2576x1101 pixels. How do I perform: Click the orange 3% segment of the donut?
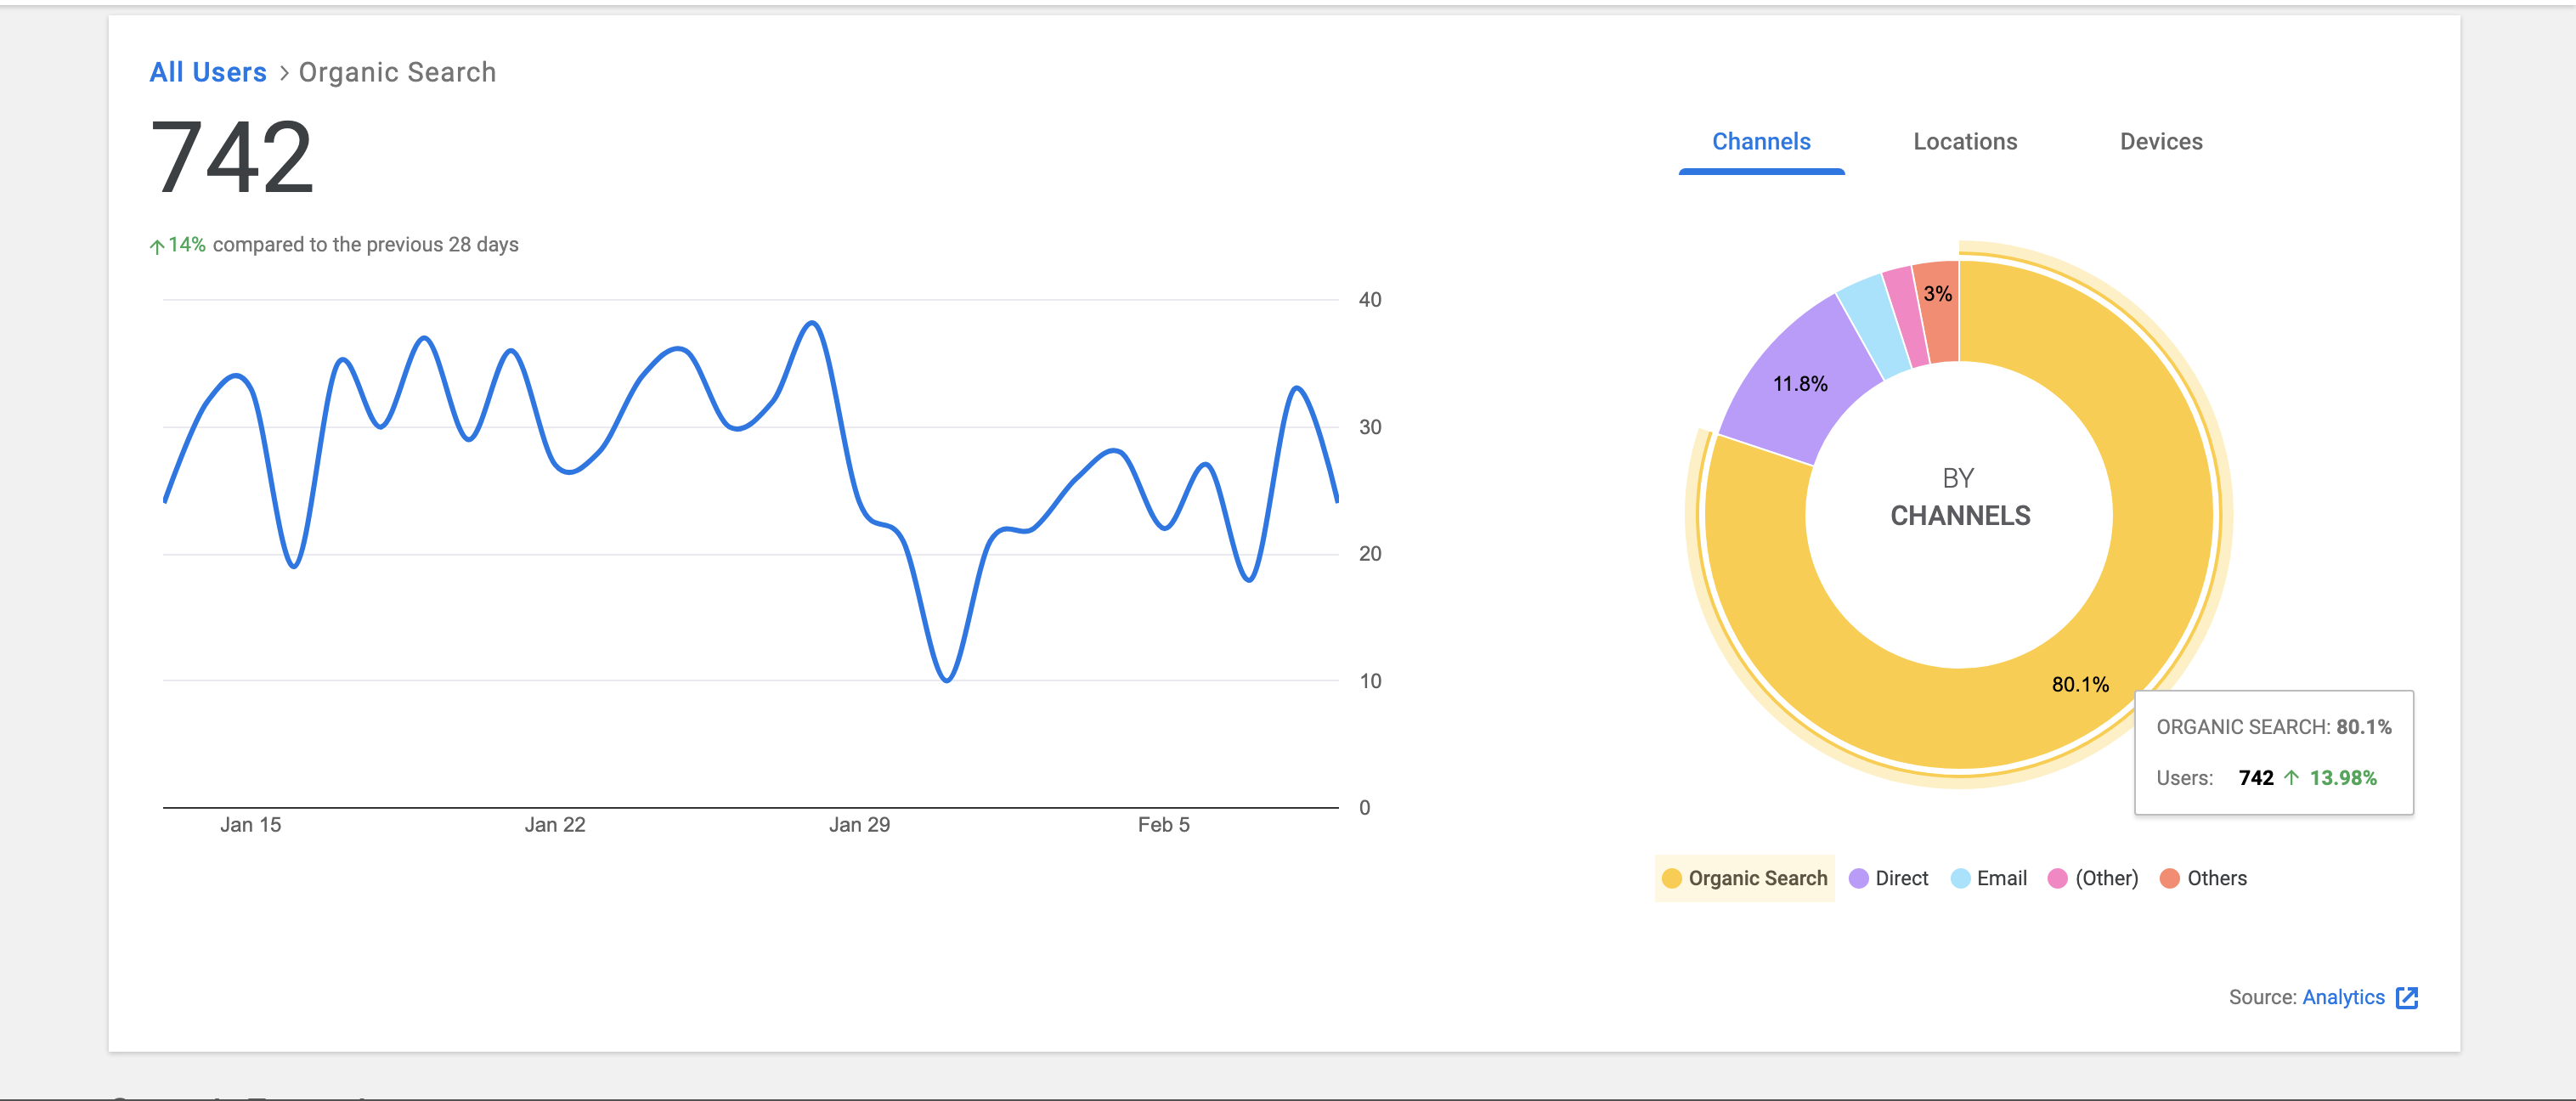[x=1938, y=300]
